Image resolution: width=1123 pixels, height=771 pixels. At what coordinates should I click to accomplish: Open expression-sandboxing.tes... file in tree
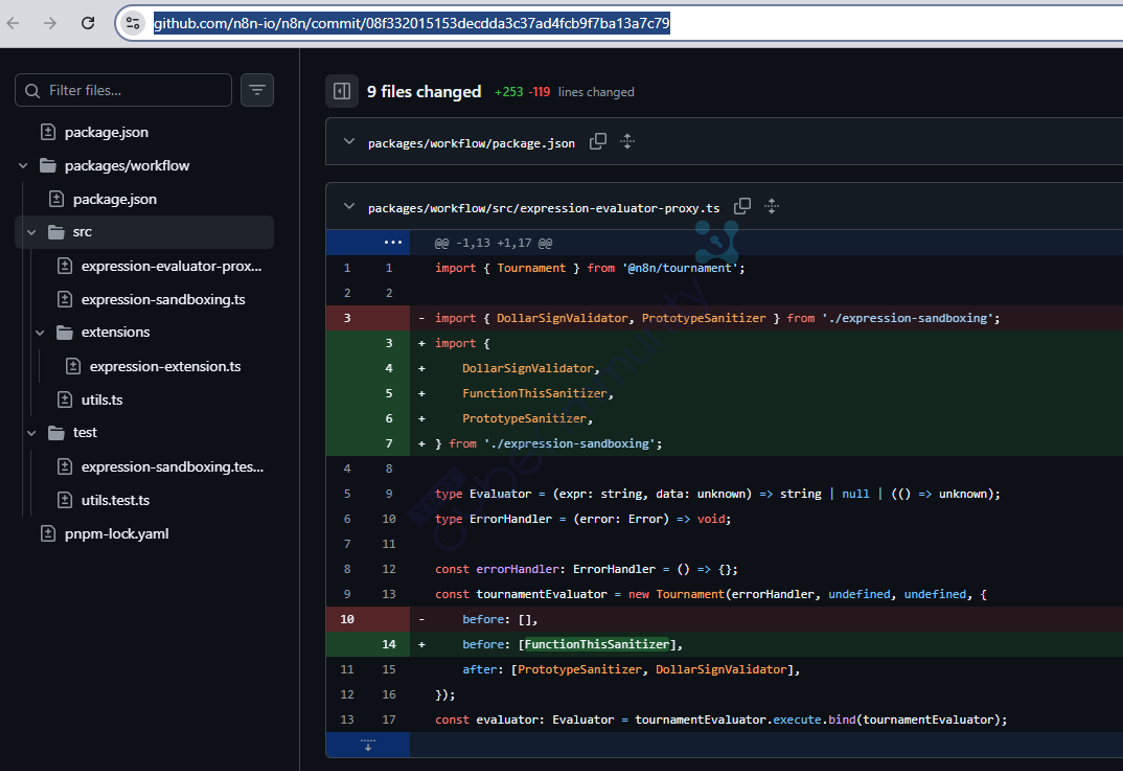click(172, 467)
